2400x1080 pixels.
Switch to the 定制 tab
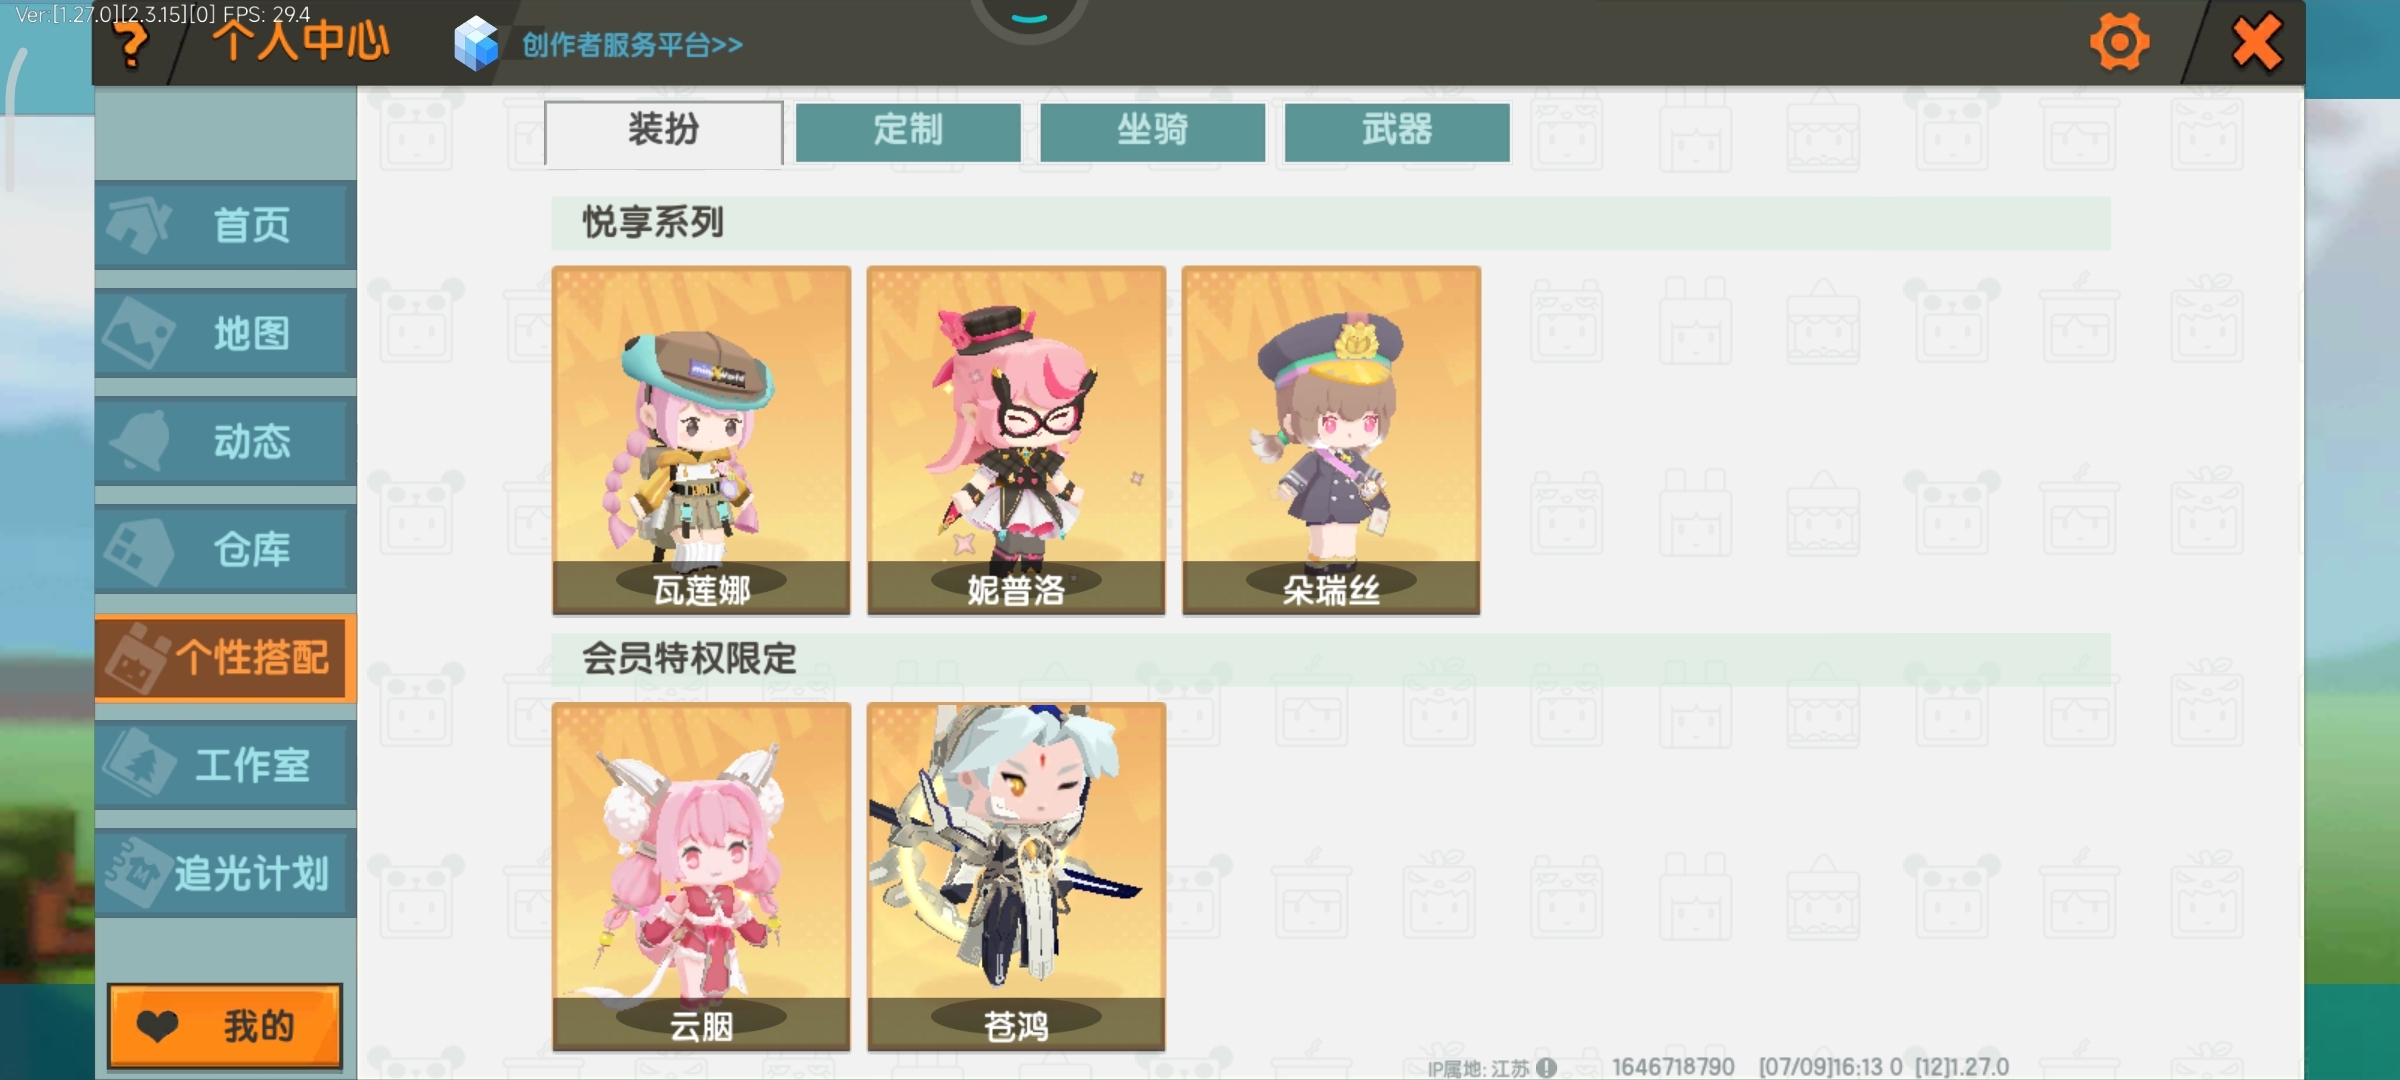[908, 131]
